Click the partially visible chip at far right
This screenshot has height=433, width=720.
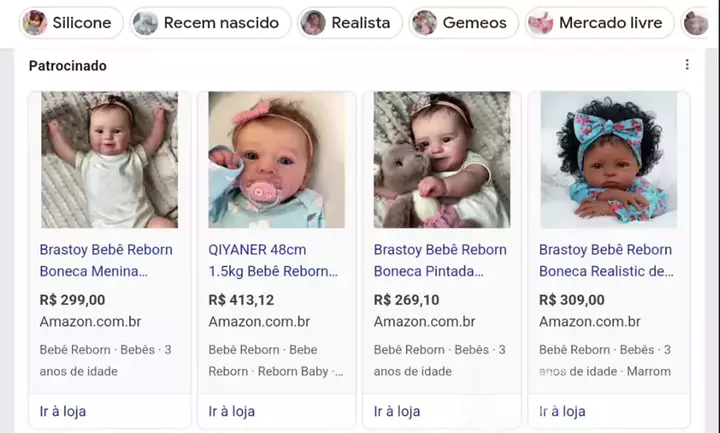pos(697,23)
